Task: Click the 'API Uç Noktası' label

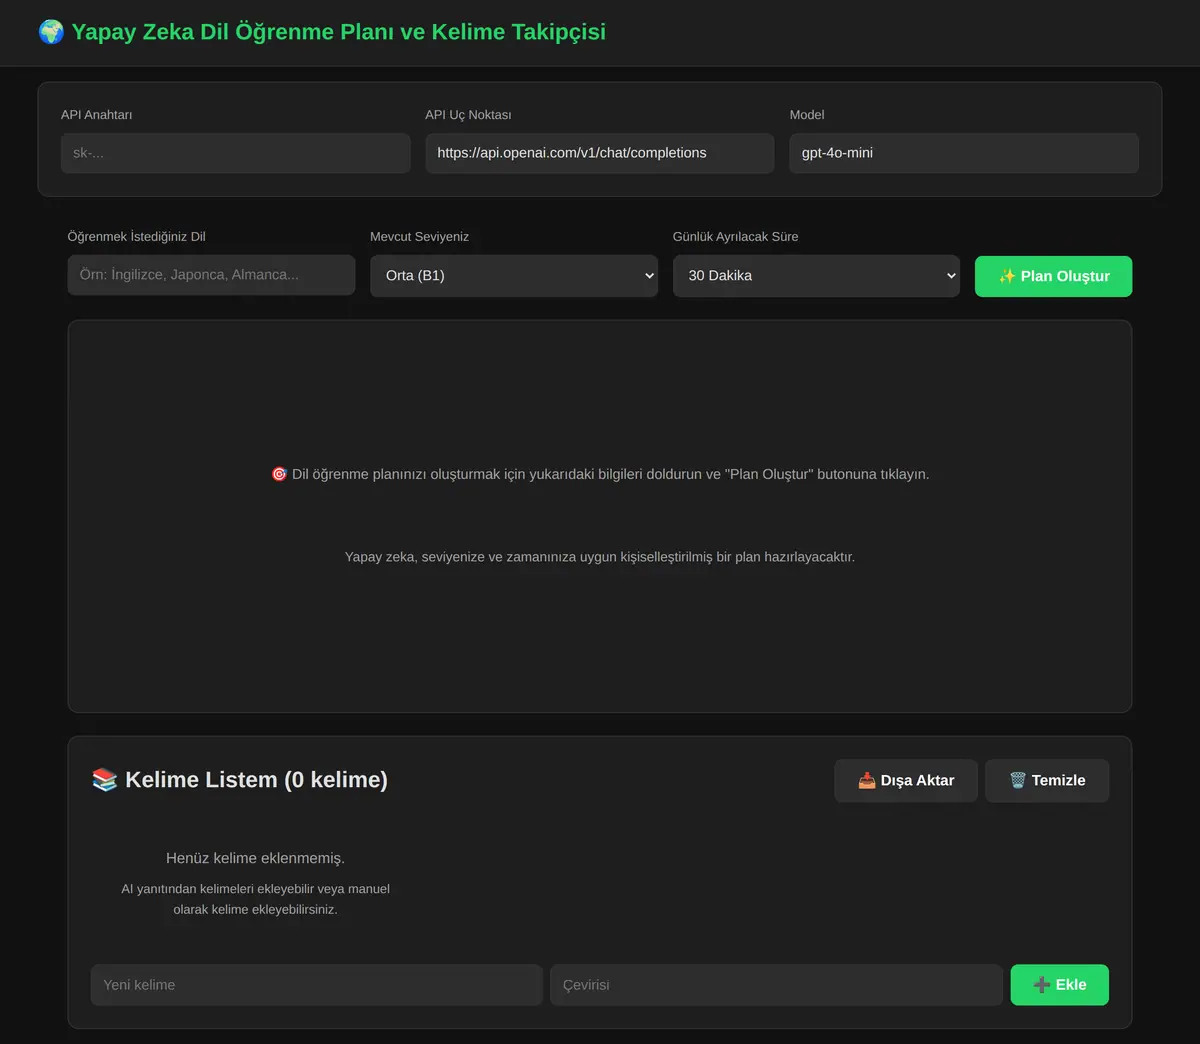Action: [x=468, y=115]
